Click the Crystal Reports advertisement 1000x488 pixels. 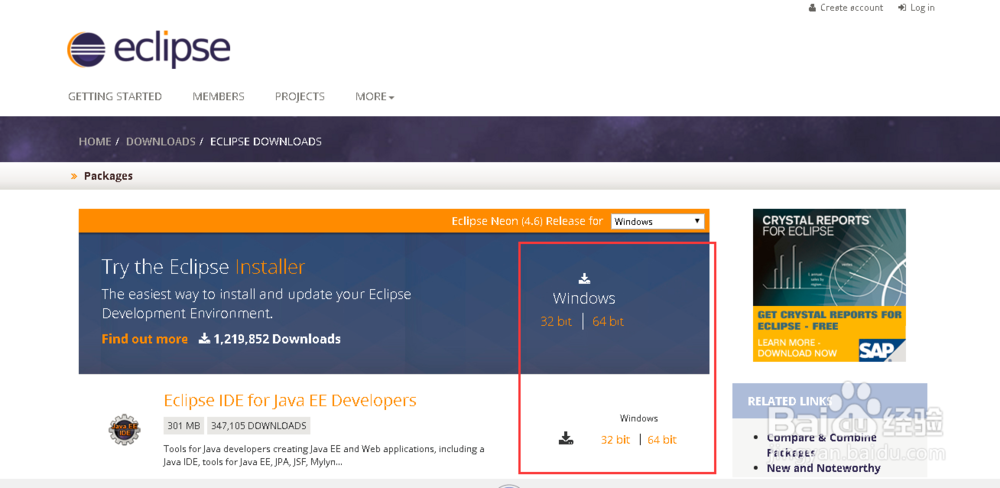click(829, 285)
